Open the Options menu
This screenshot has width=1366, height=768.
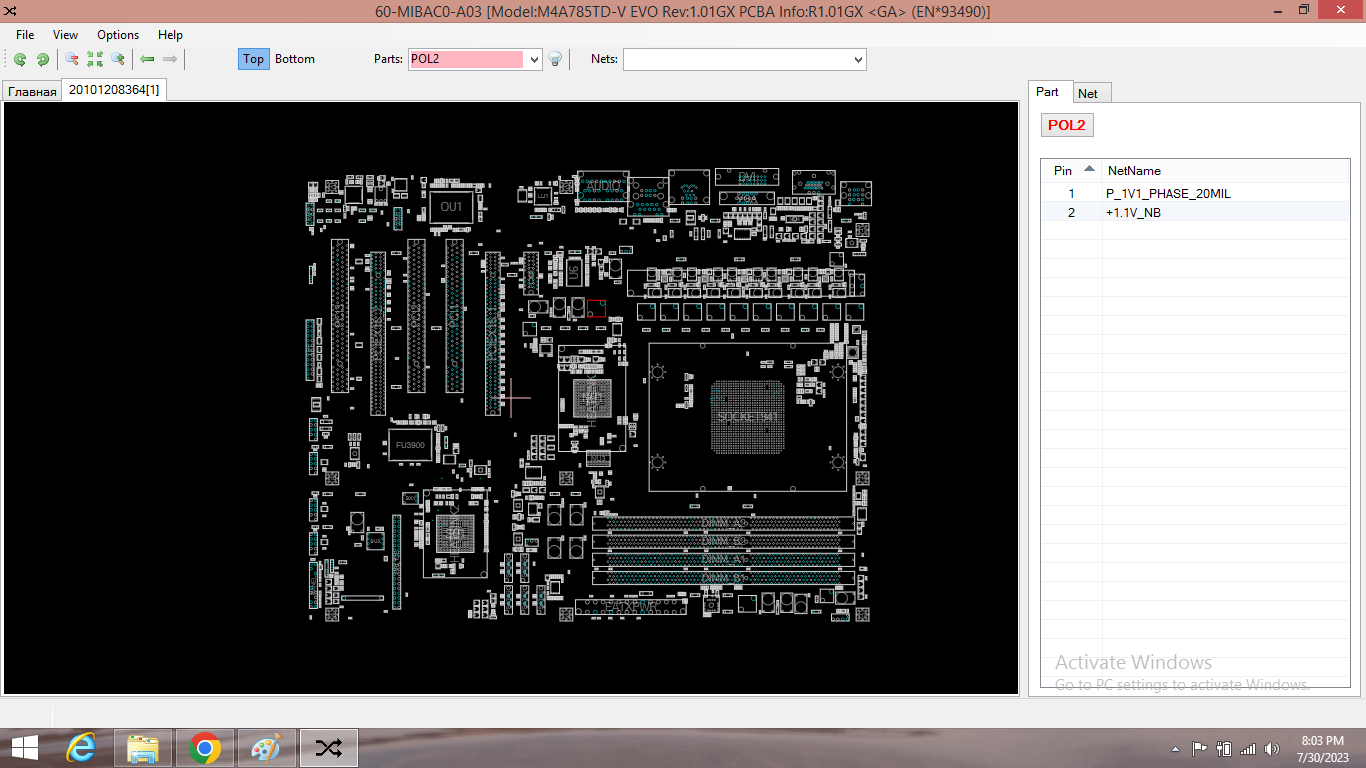[x=118, y=35]
